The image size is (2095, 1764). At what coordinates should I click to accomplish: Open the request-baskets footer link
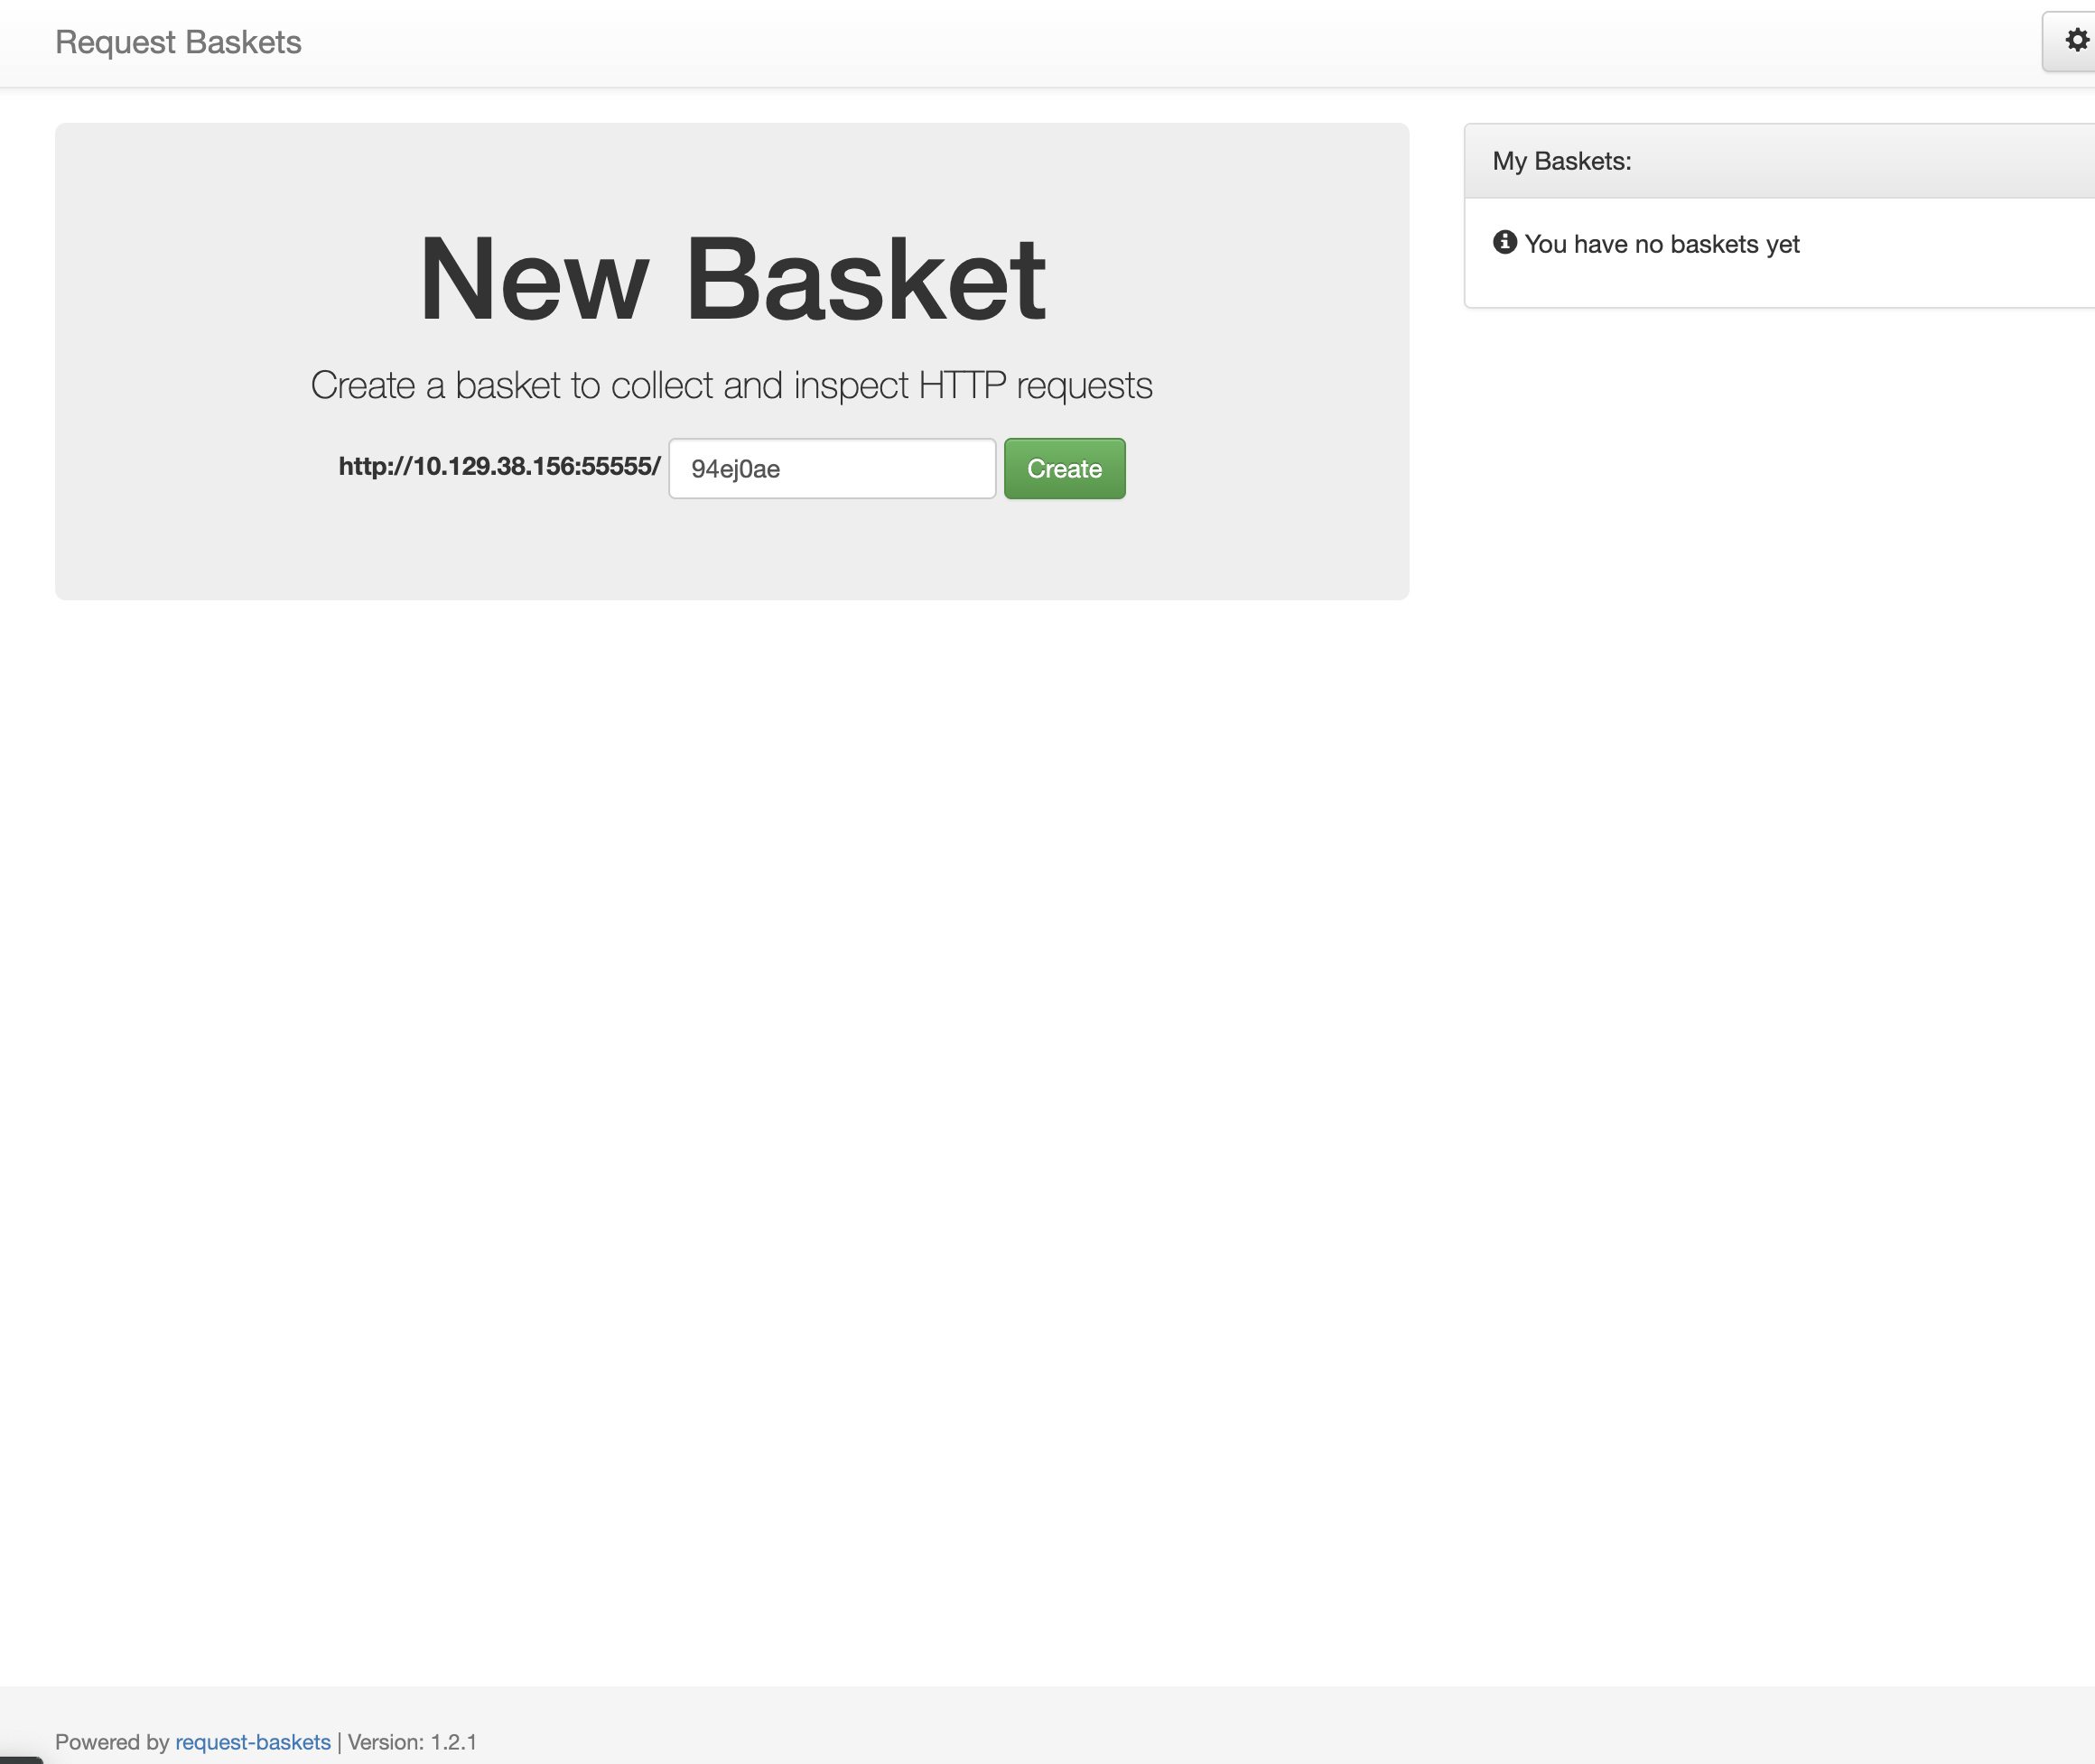point(252,1741)
